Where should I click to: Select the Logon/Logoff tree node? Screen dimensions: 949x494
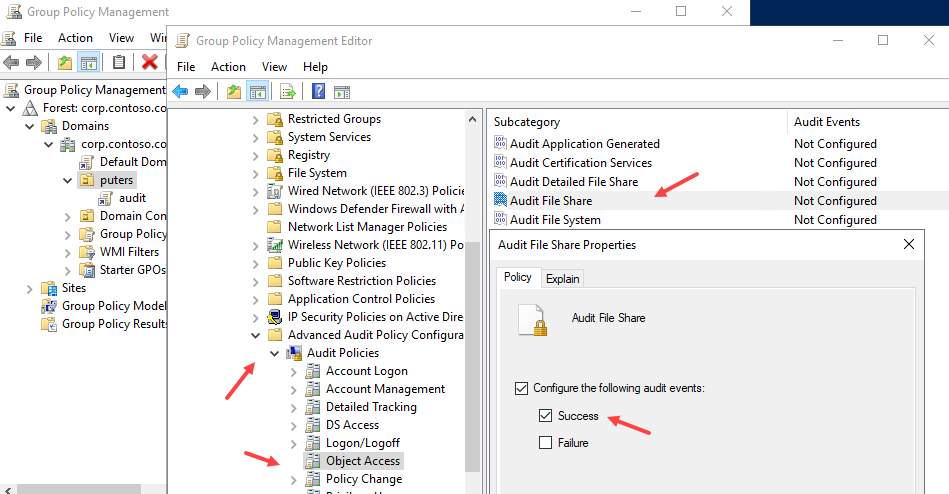click(363, 443)
